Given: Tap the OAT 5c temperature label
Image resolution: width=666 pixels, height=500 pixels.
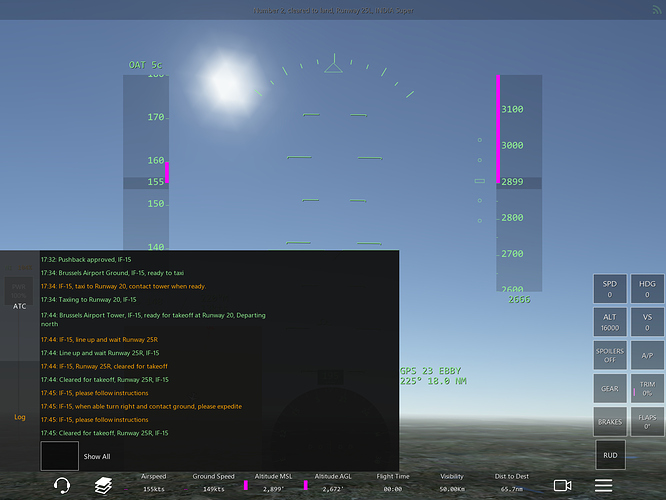Looking at the screenshot, I should (145, 65).
